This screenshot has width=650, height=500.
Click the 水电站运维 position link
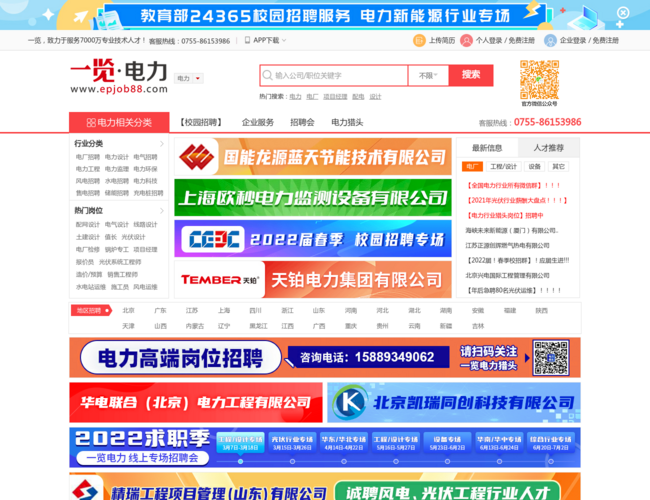91,287
